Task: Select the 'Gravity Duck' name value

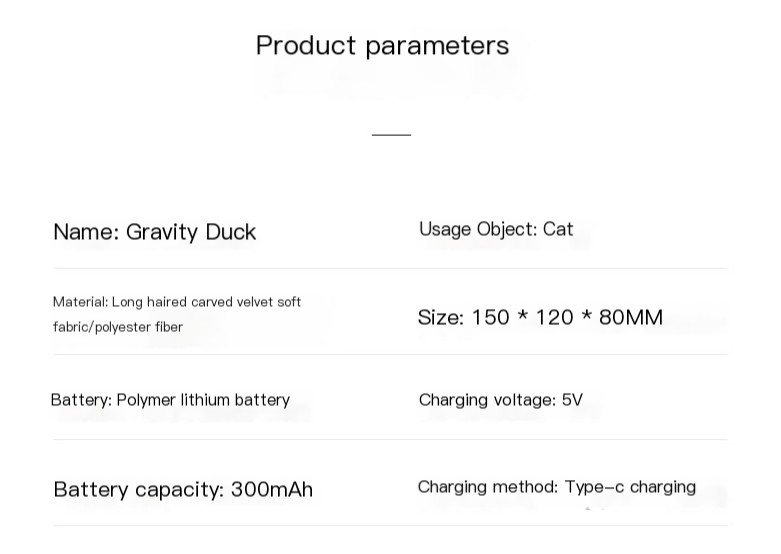Action: coord(191,232)
